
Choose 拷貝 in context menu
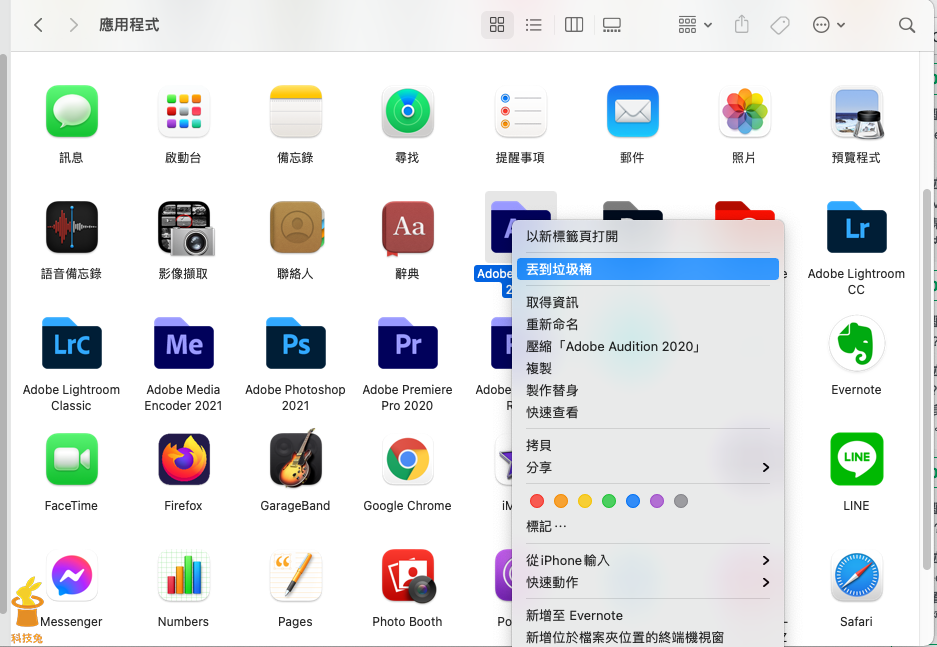pos(648,445)
